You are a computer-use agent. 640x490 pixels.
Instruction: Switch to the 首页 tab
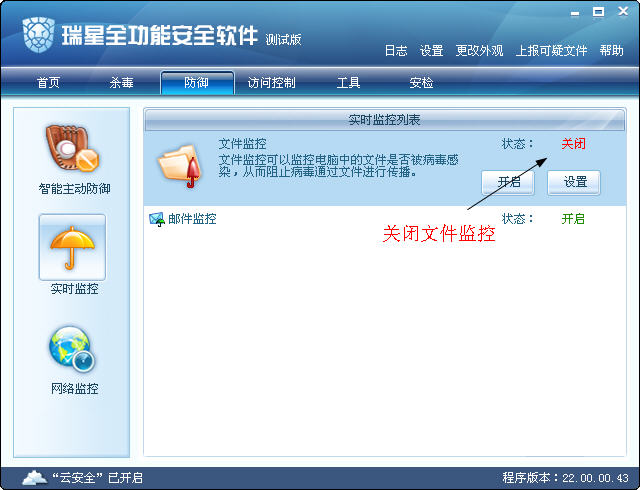(x=48, y=83)
